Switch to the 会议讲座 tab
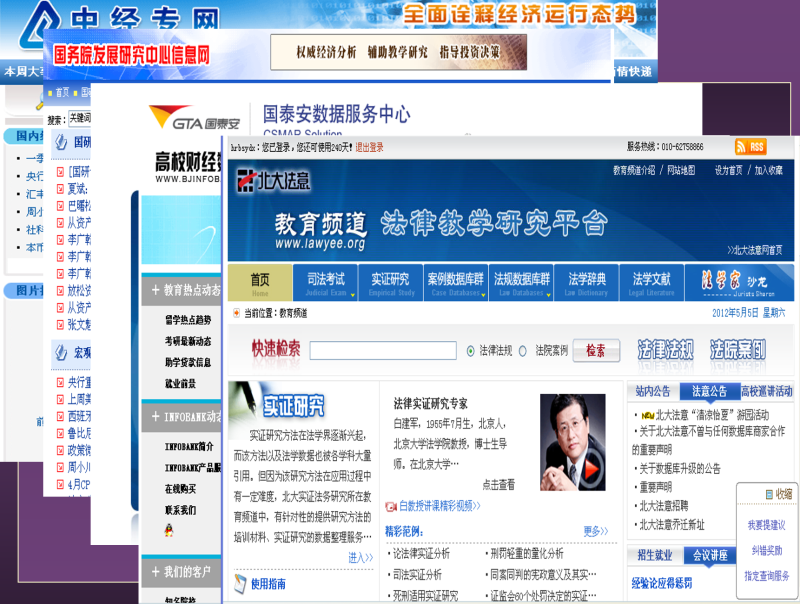Image resolution: width=800 pixels, height=604 pixels. (x=710, y=555)
